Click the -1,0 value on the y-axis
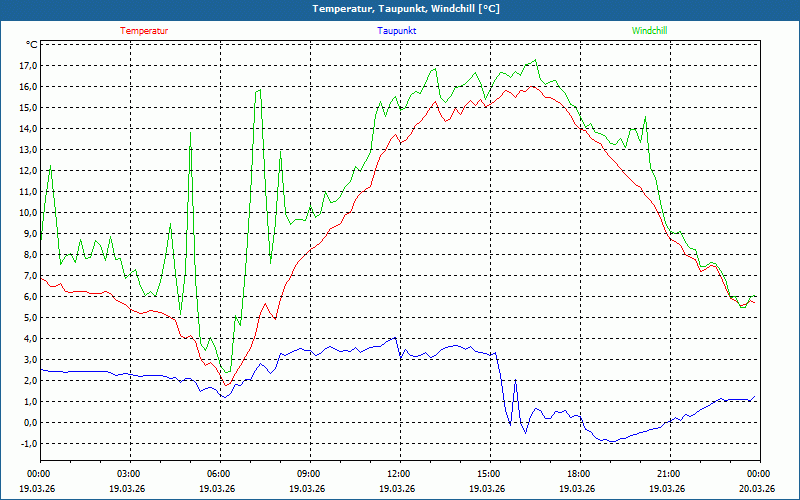 click(27, 444)
